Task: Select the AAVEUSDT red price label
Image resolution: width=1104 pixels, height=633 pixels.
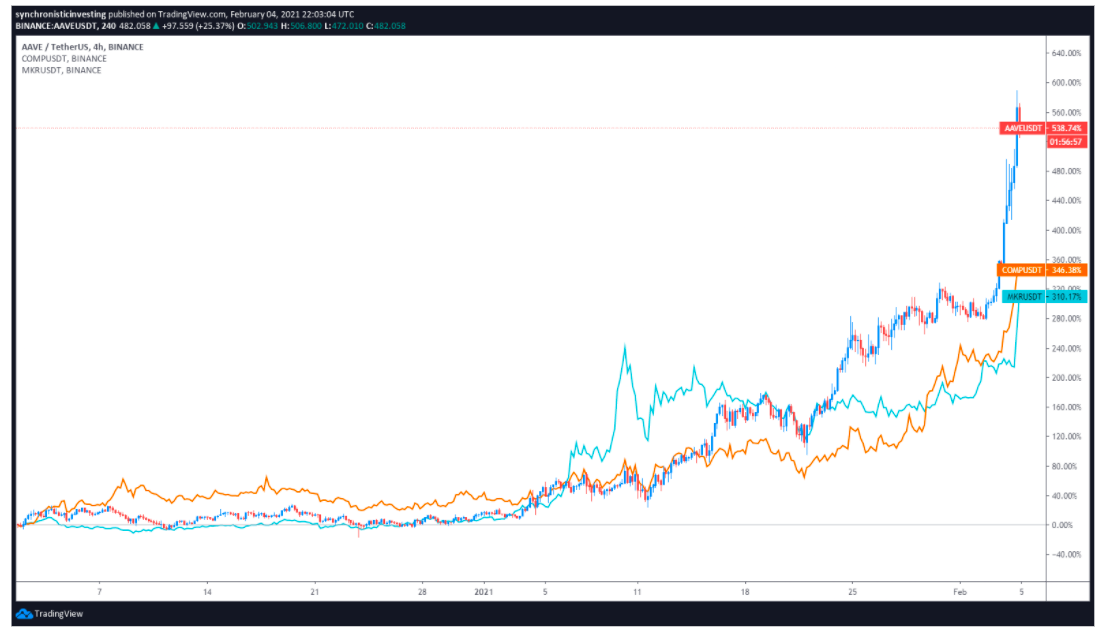Action: 1023,128
